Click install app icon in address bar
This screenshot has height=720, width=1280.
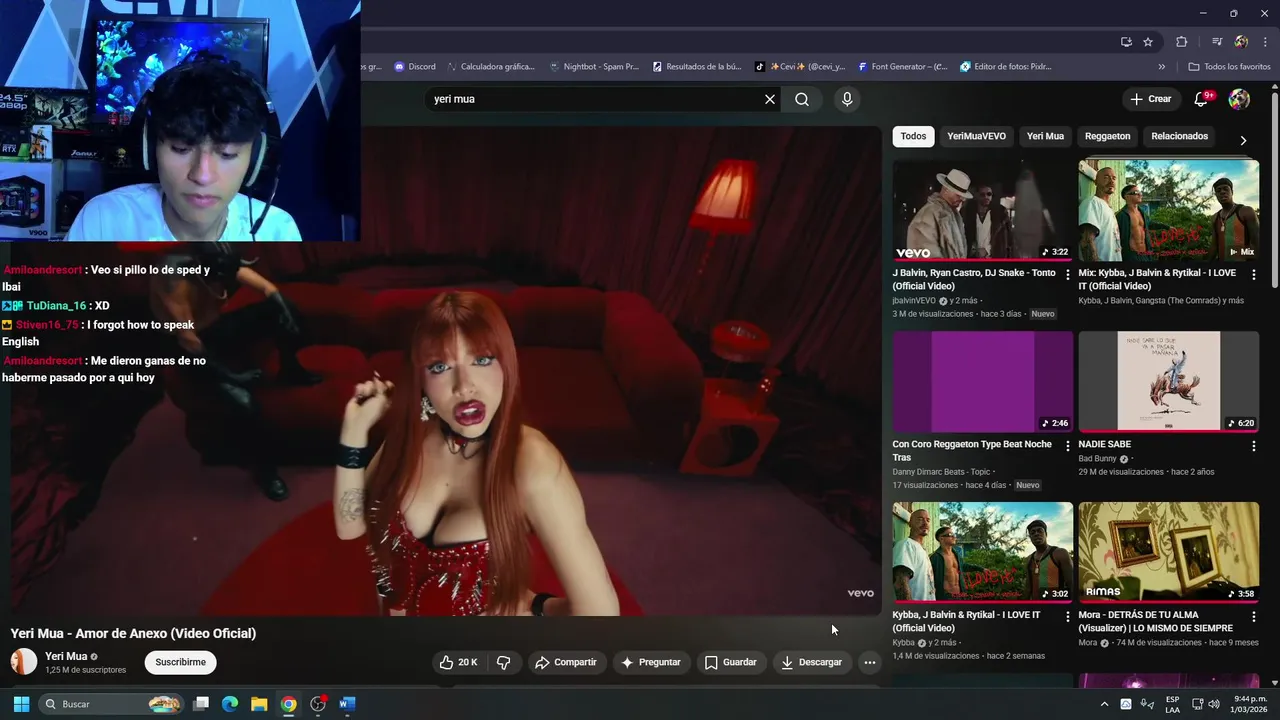point(1126,42)
